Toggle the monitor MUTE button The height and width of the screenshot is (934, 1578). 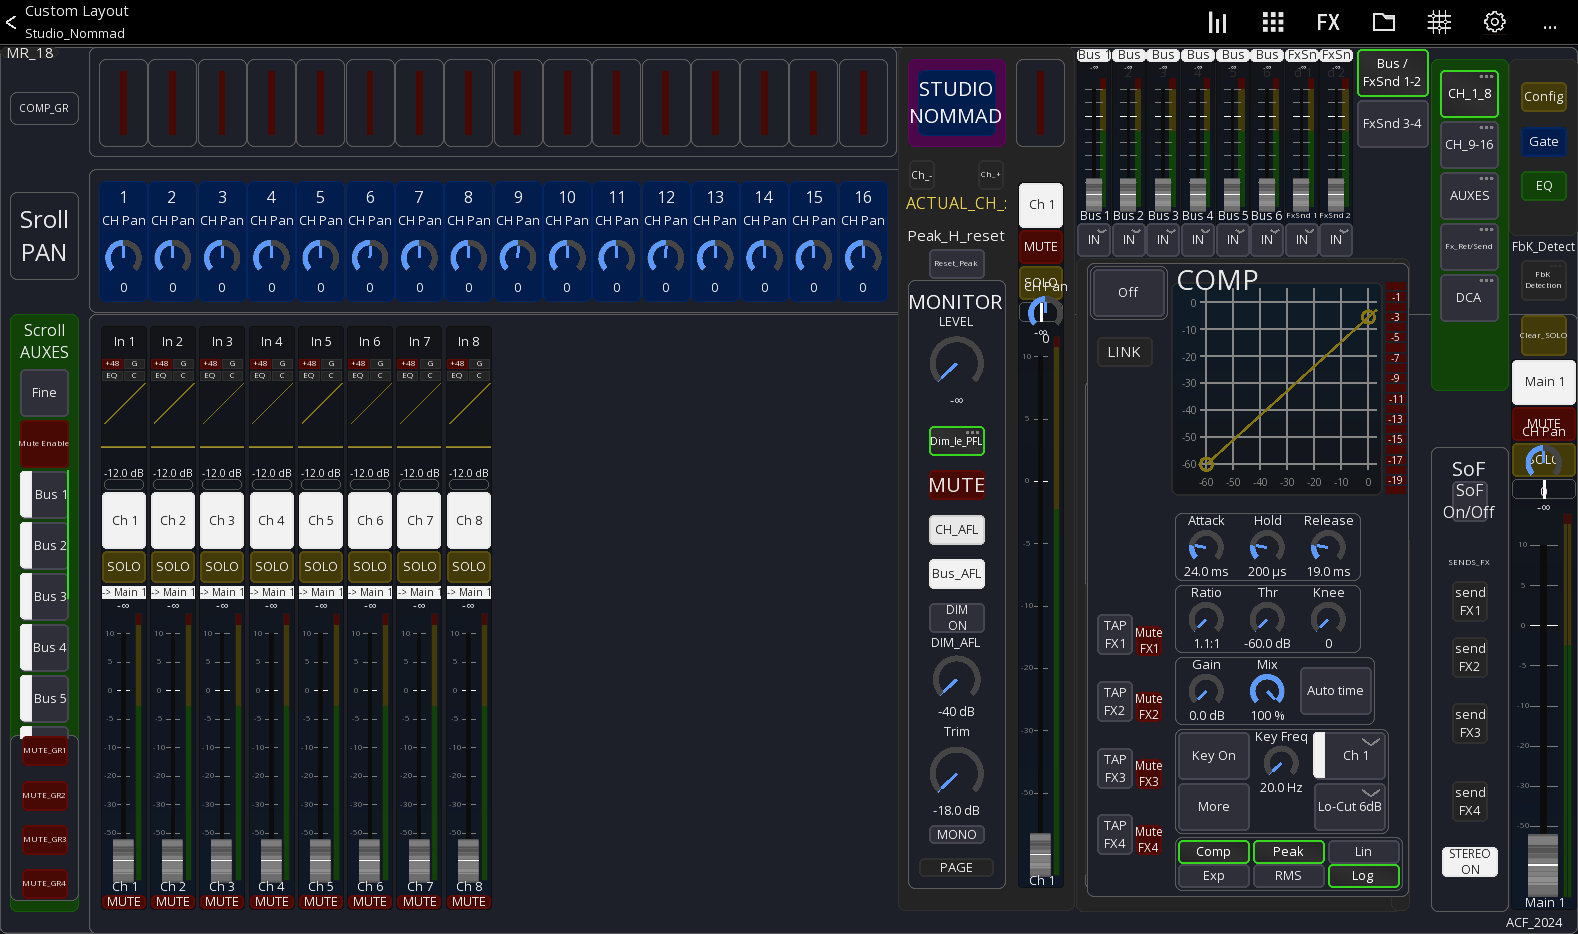(x=957, y=486)
